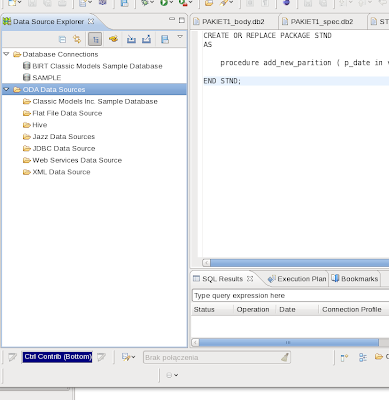Click the blue hierarchy perspective icon
Viewport: 389px width, 400px height.
point(363,357)
